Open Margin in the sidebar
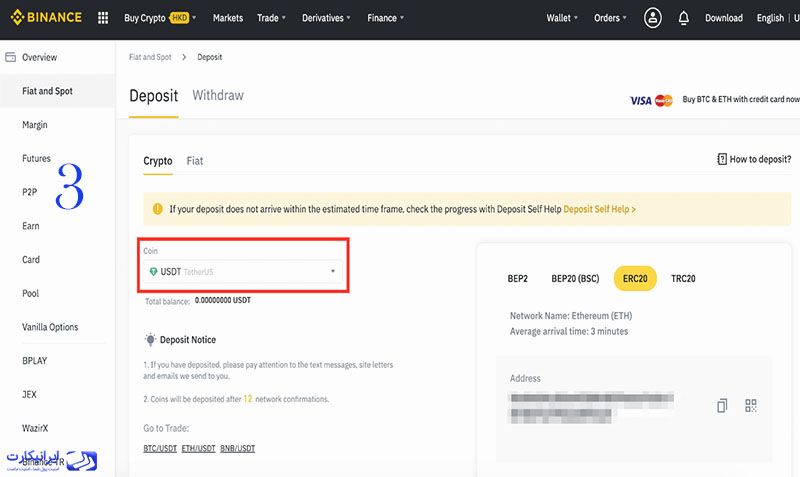The width and height of the screenshot is (800, 477). (35, 124)
